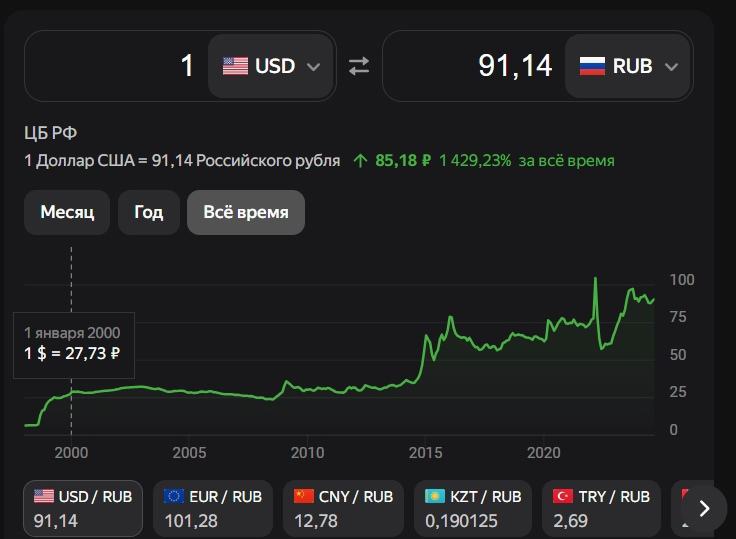
Task: Select the Месяц period tab
Action: [x=67, y=212]
